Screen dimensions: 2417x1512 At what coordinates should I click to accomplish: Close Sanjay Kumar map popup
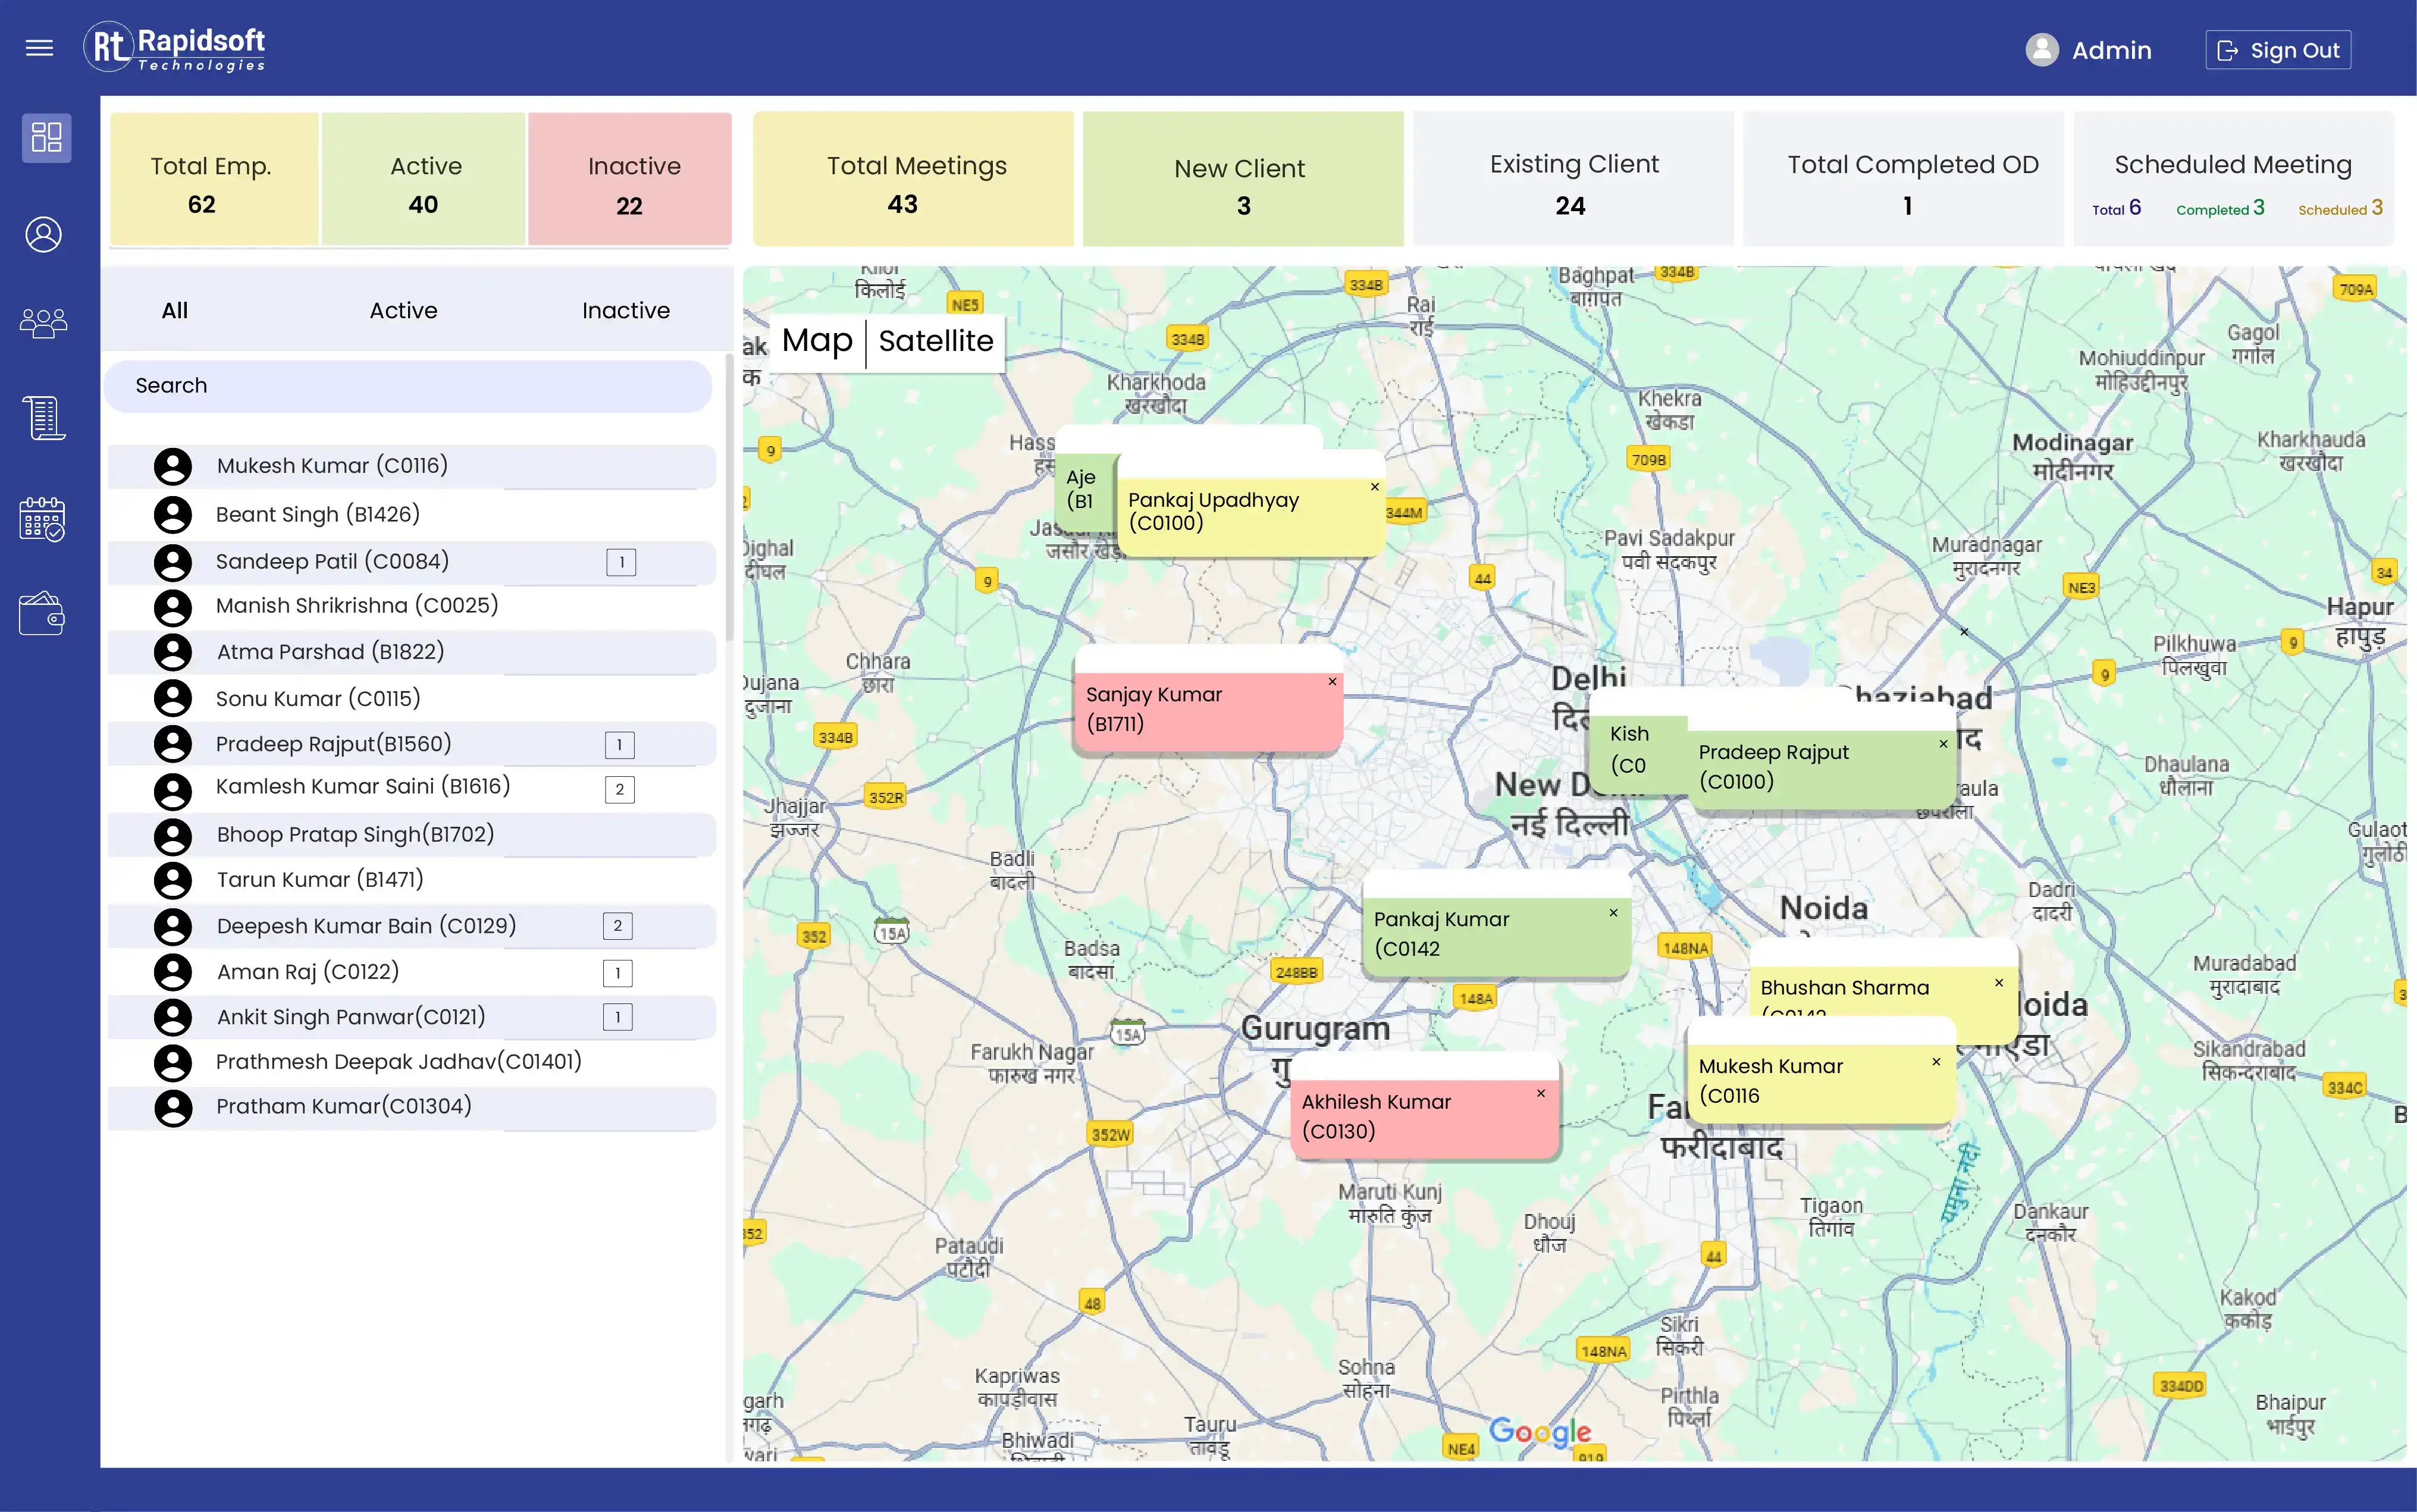point(1332,682)
